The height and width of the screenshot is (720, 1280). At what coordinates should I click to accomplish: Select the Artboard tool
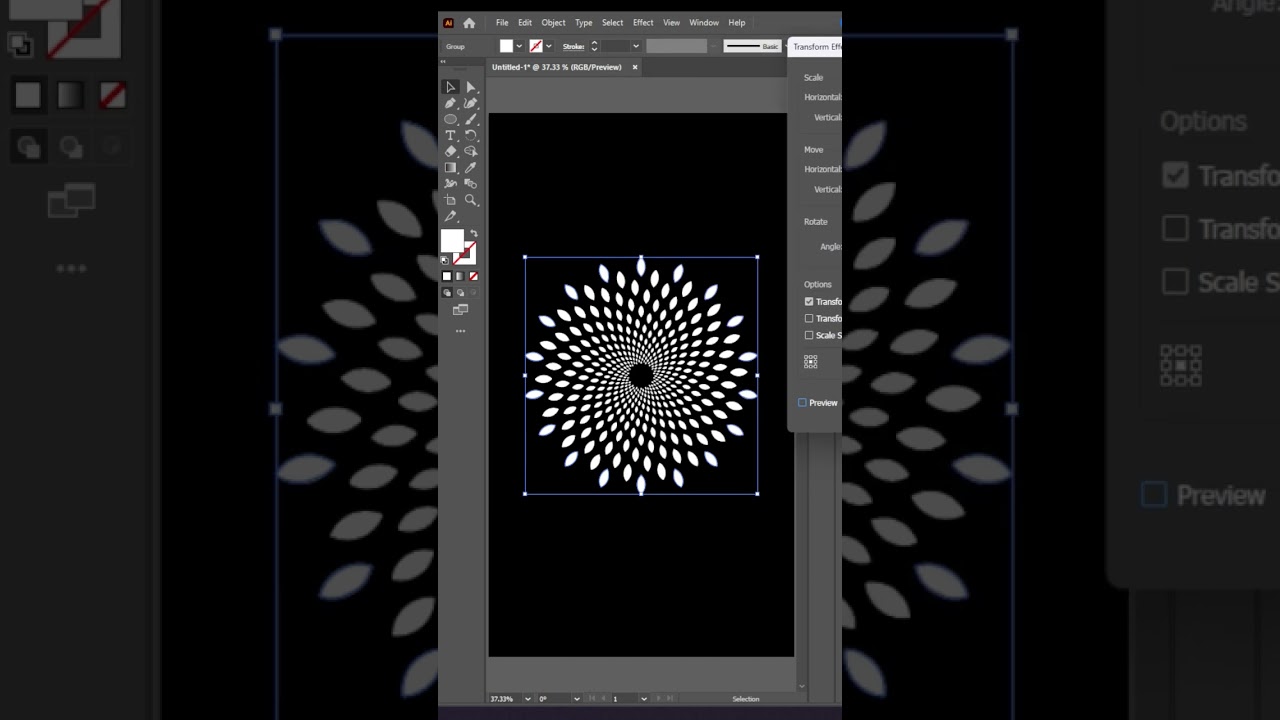tap(451, 200)
